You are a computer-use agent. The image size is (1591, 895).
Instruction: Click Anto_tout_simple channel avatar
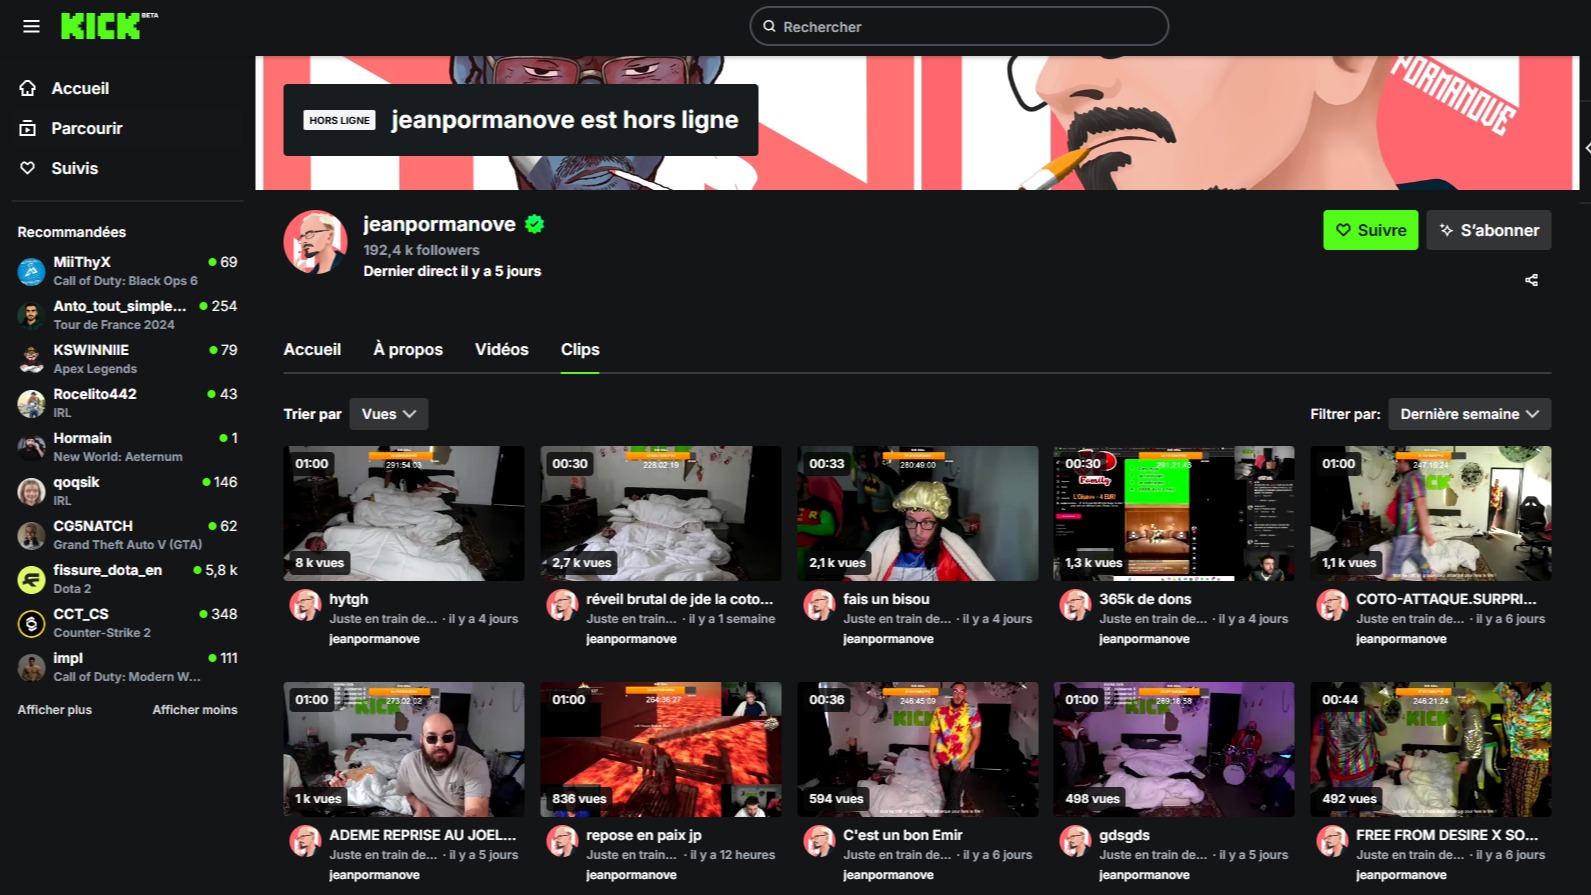pyautogui.click(x=32, y=315)
